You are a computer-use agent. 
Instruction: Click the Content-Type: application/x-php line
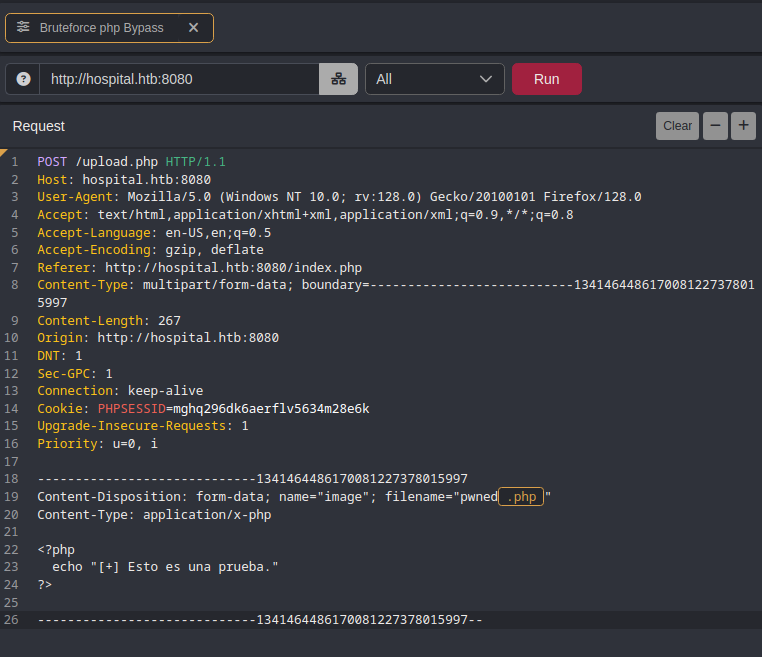point(154,515)
